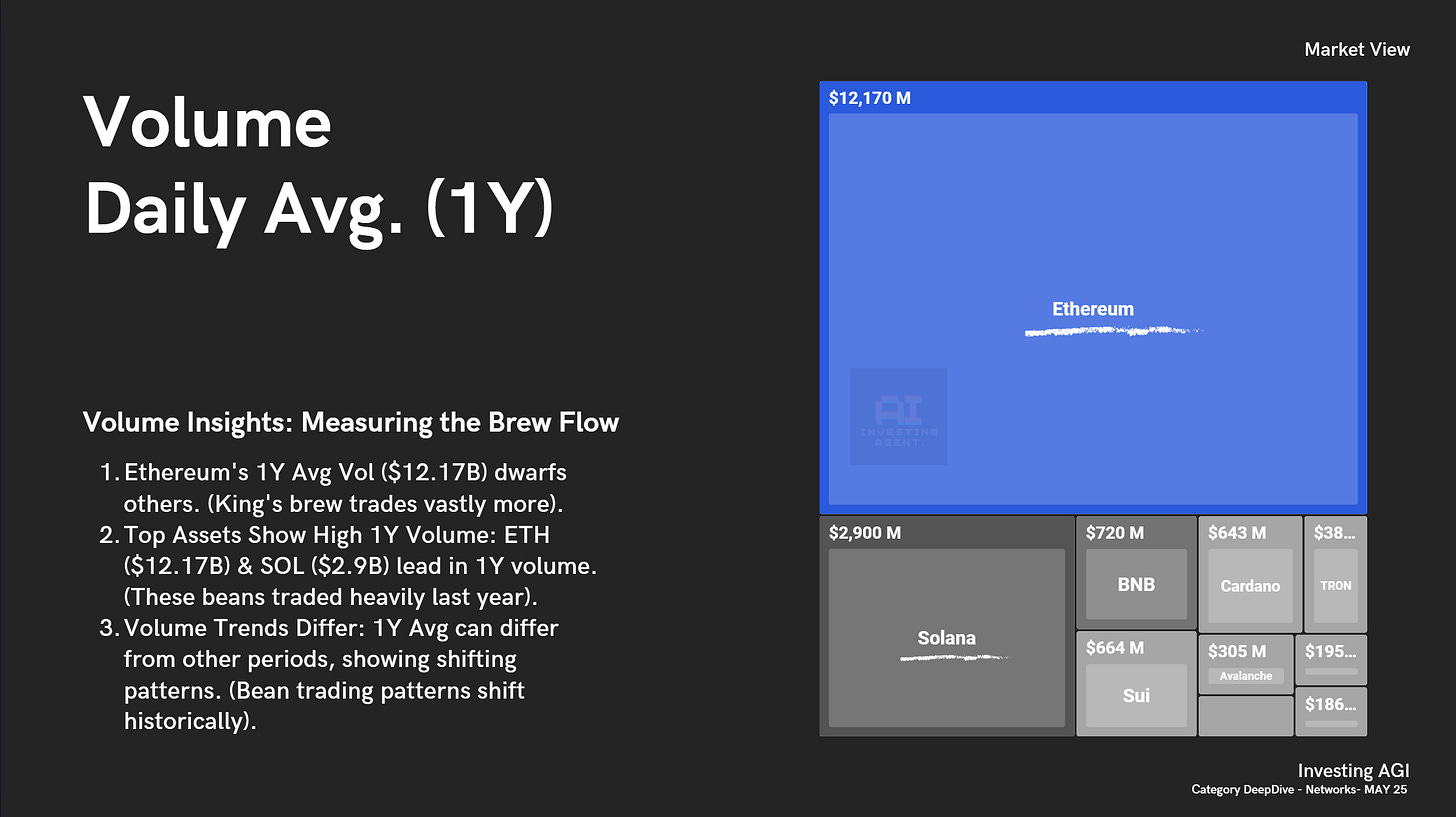Click the Investing AGI footer text
The height and width of the screenshot is (817, 1456).
1354,771
